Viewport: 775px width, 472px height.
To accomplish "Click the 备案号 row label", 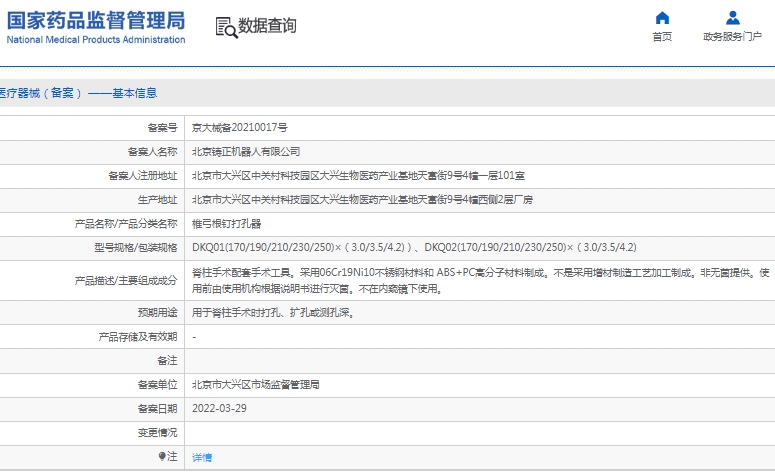I will [x=162, y=128].
